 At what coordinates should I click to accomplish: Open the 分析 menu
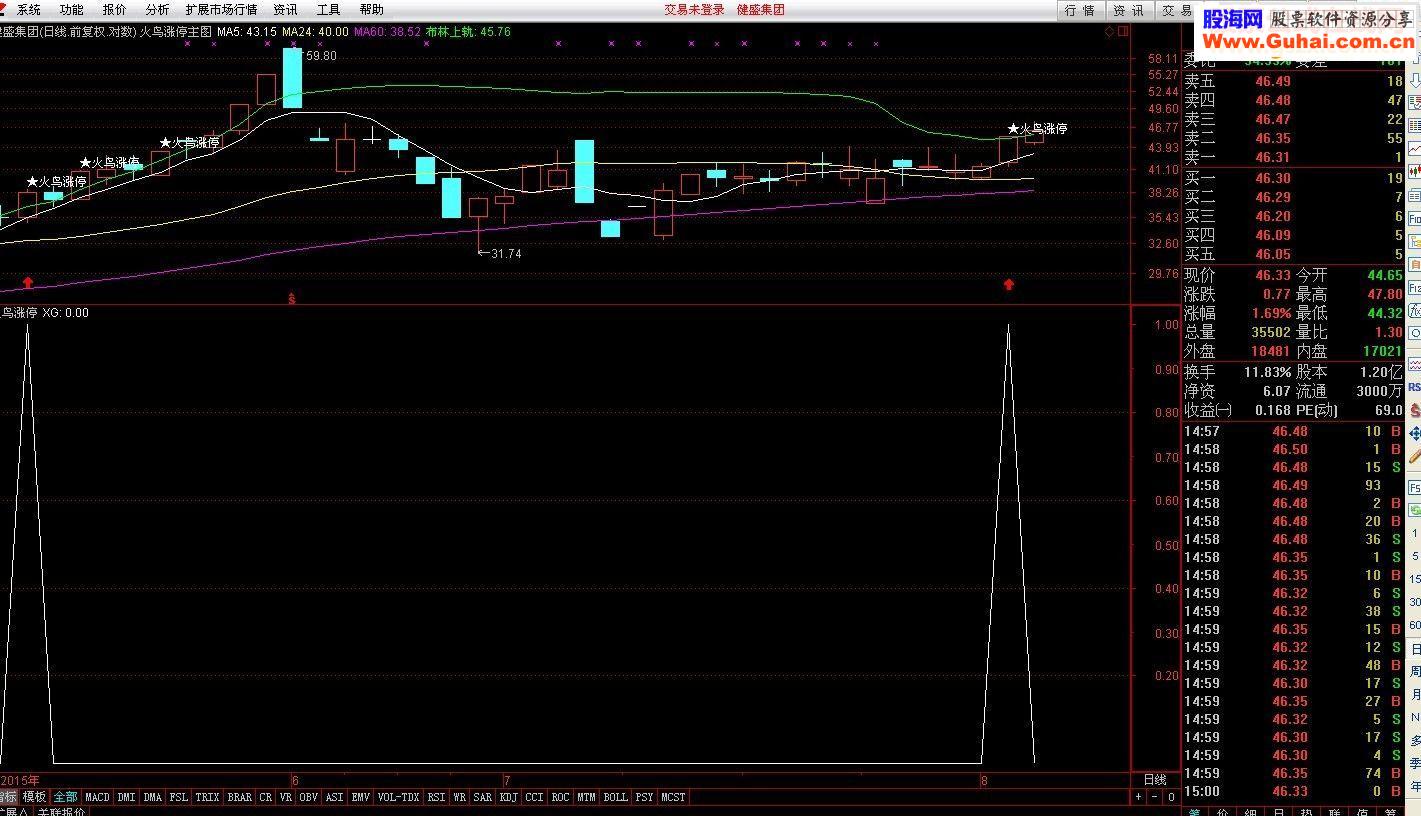click(157, 10)
